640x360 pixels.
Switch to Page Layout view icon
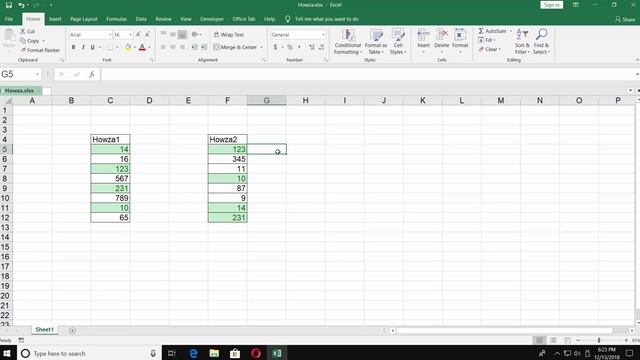(553, 340)
